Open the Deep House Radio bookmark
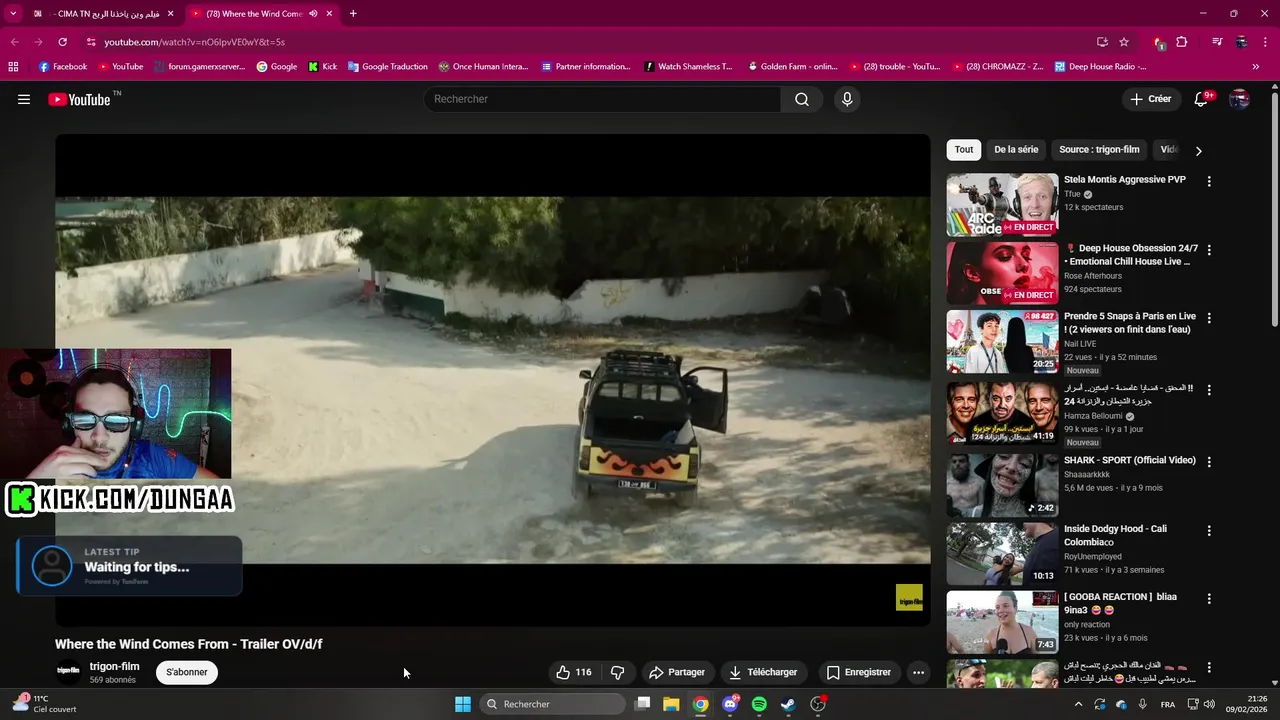The image size is (1280, 720). click(x=1099, y=67)
